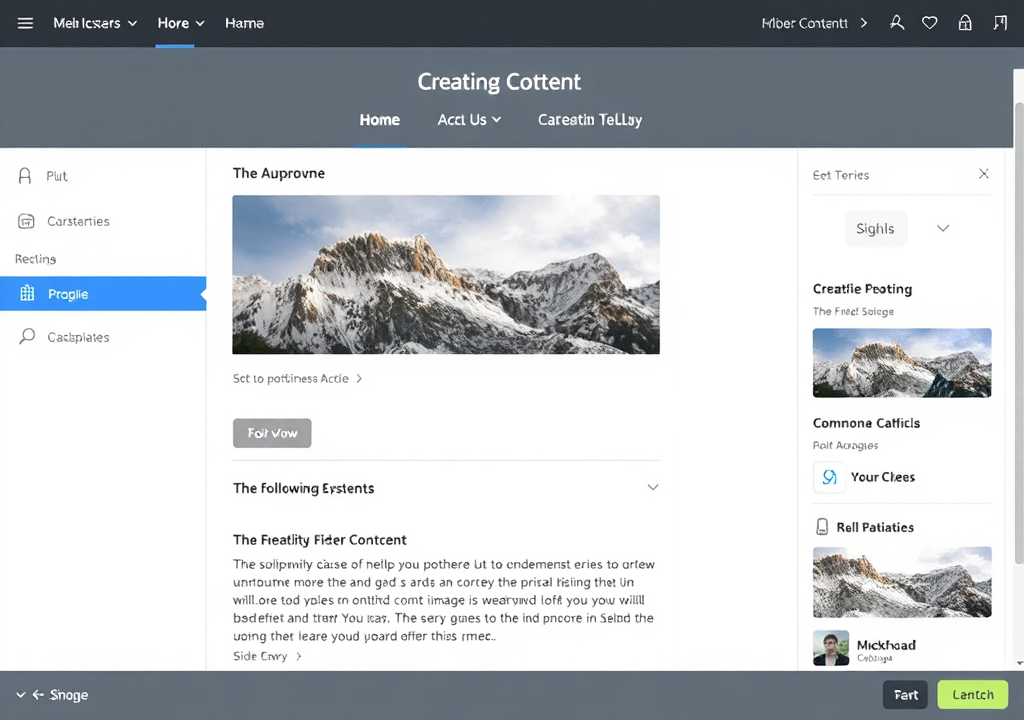Switch to the Careatin Tellay tab

(x=590, y=120)
